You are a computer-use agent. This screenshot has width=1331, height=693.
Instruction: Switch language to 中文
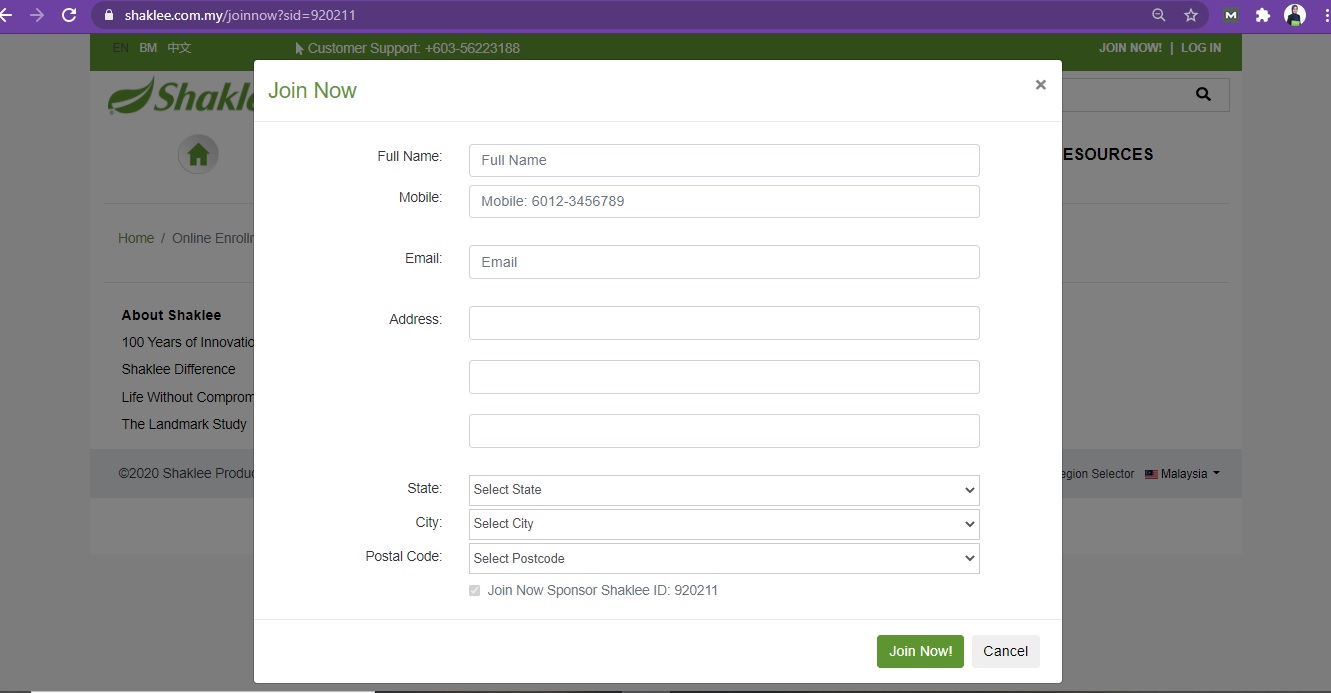179,48
